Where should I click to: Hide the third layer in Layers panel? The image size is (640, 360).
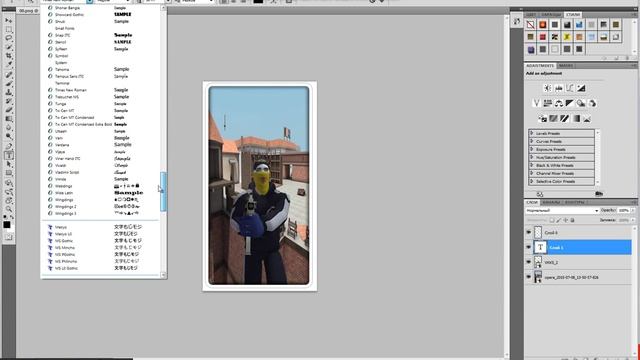click(529, 262)
